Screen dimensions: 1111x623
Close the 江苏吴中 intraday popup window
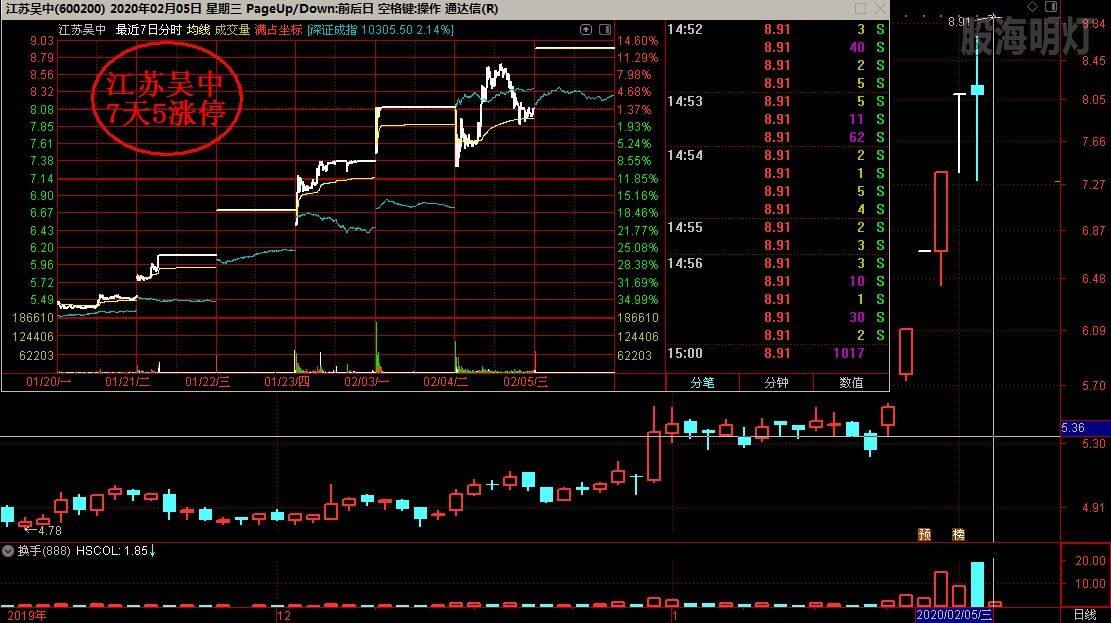click(x=880, y=9)
